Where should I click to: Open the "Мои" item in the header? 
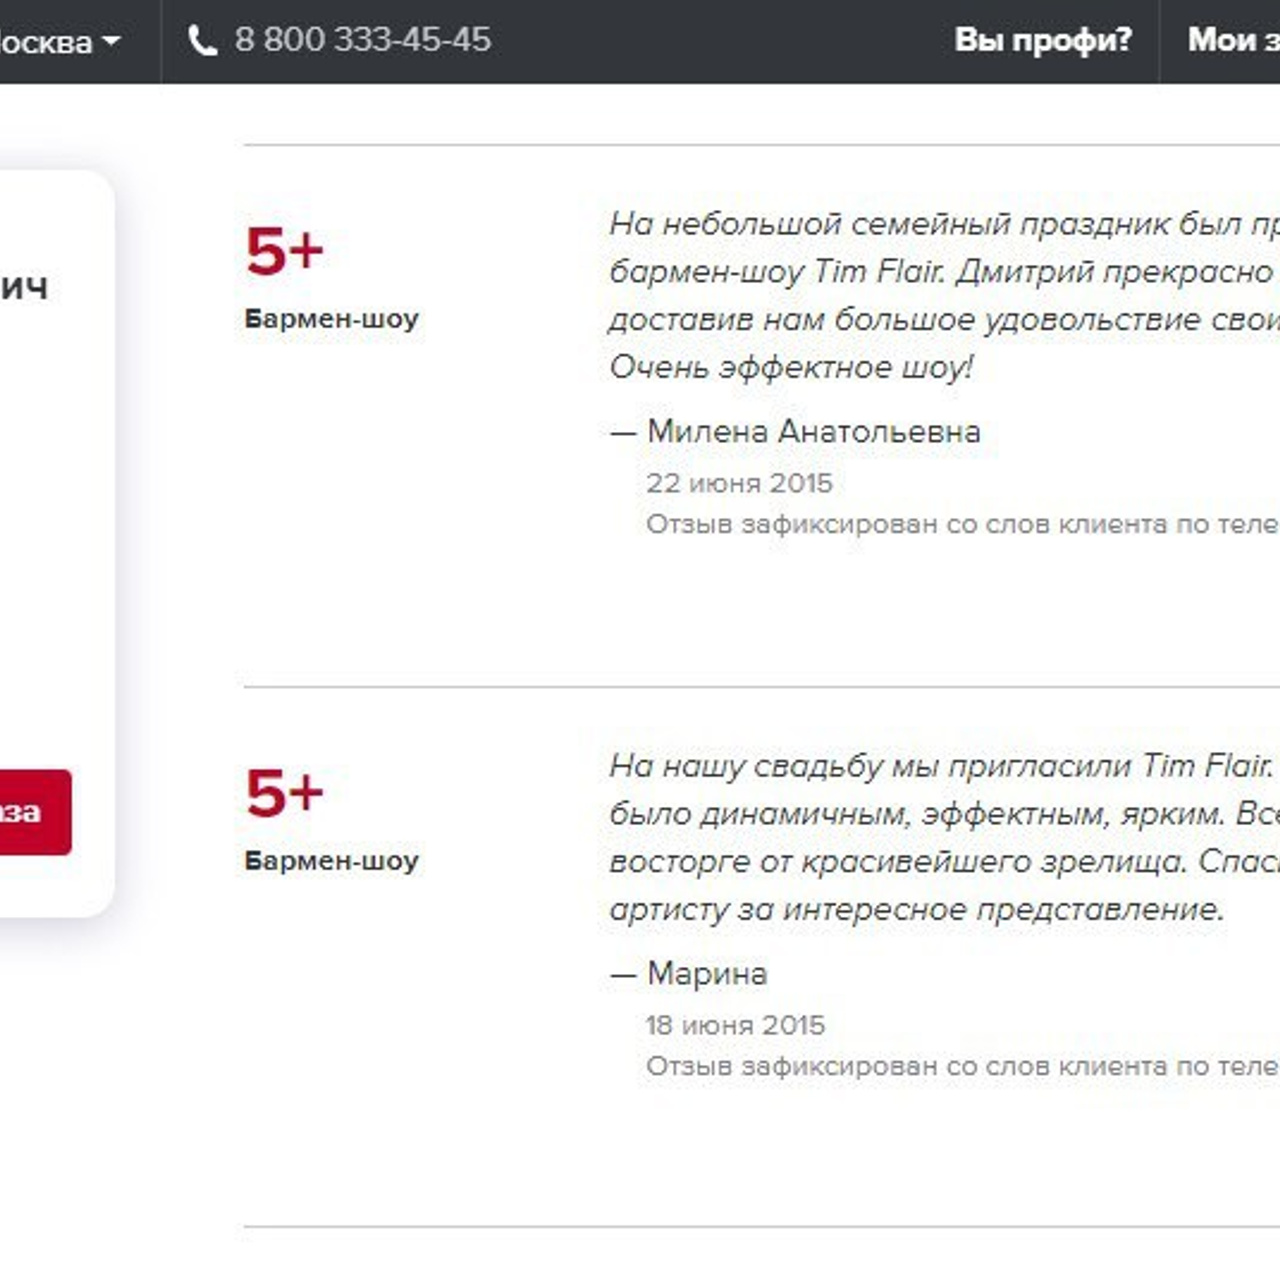click(1232, 40)
